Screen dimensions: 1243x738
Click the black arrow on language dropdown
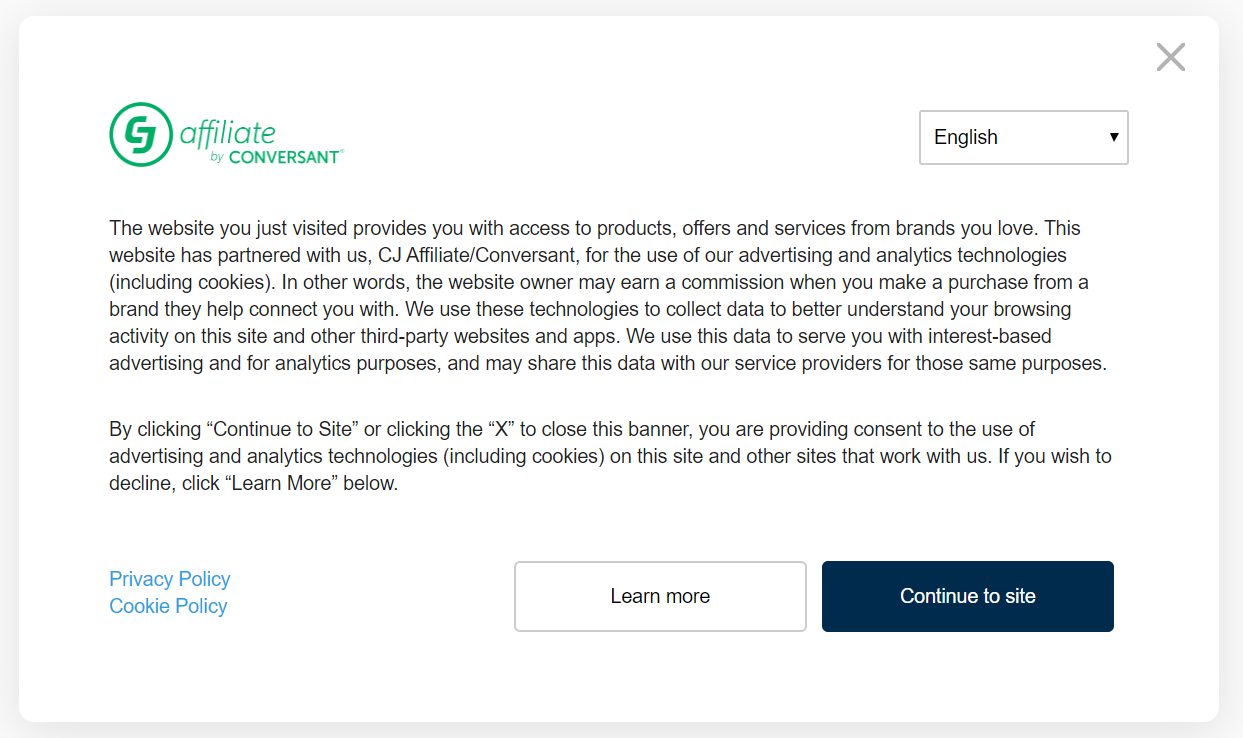(x=1114, y=137)
